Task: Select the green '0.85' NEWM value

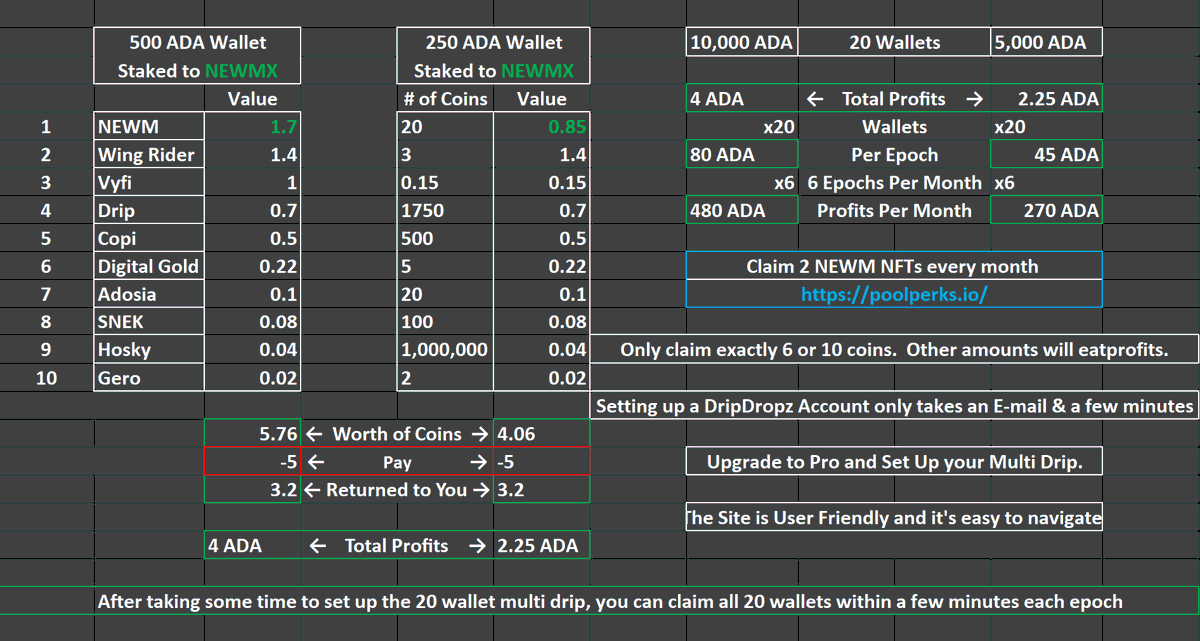Action: click(x=541, y=127)
